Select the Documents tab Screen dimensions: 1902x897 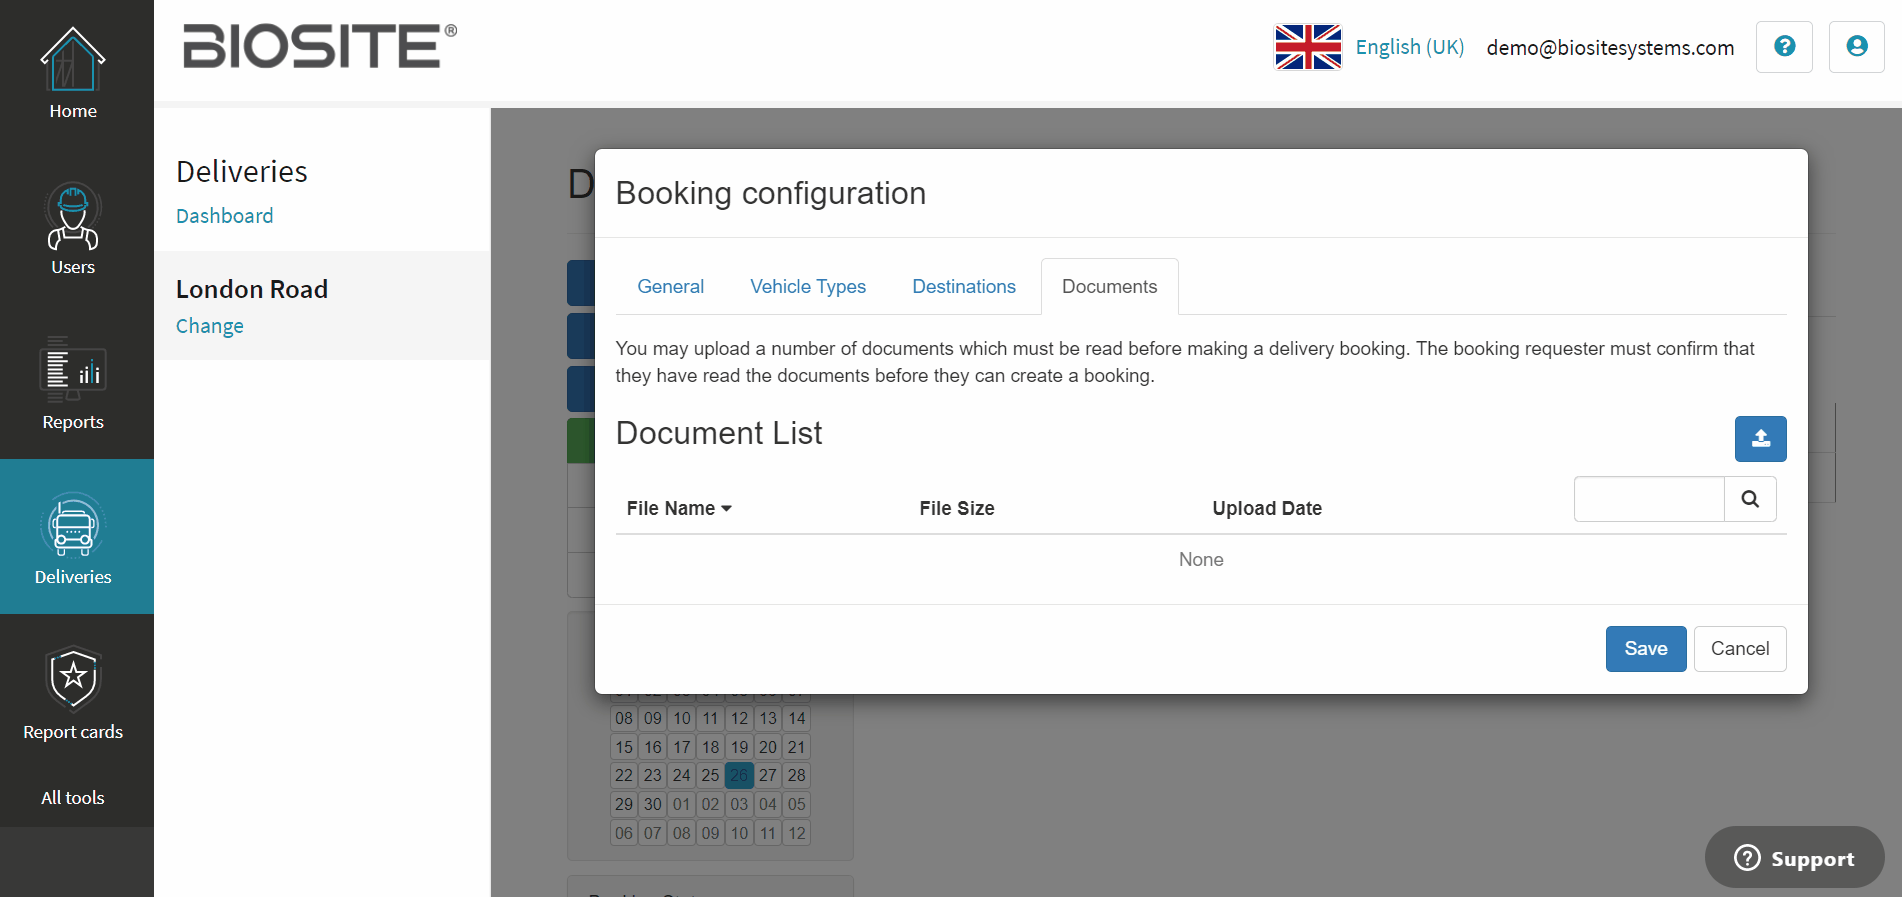tap(1109, 287)
